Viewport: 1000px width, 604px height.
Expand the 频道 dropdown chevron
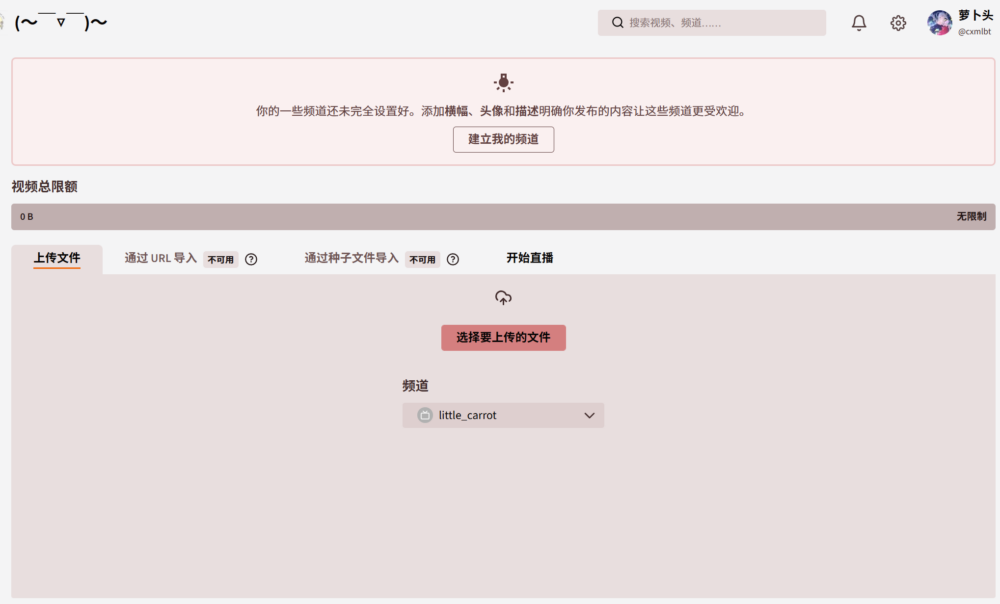click(x=589, y=415)
